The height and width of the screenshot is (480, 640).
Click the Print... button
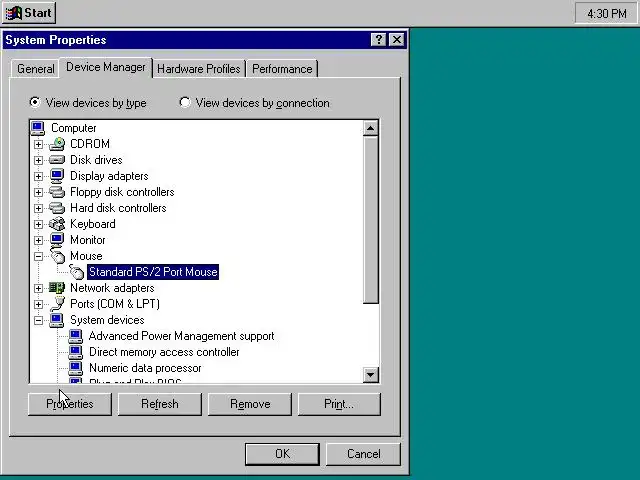339,404
